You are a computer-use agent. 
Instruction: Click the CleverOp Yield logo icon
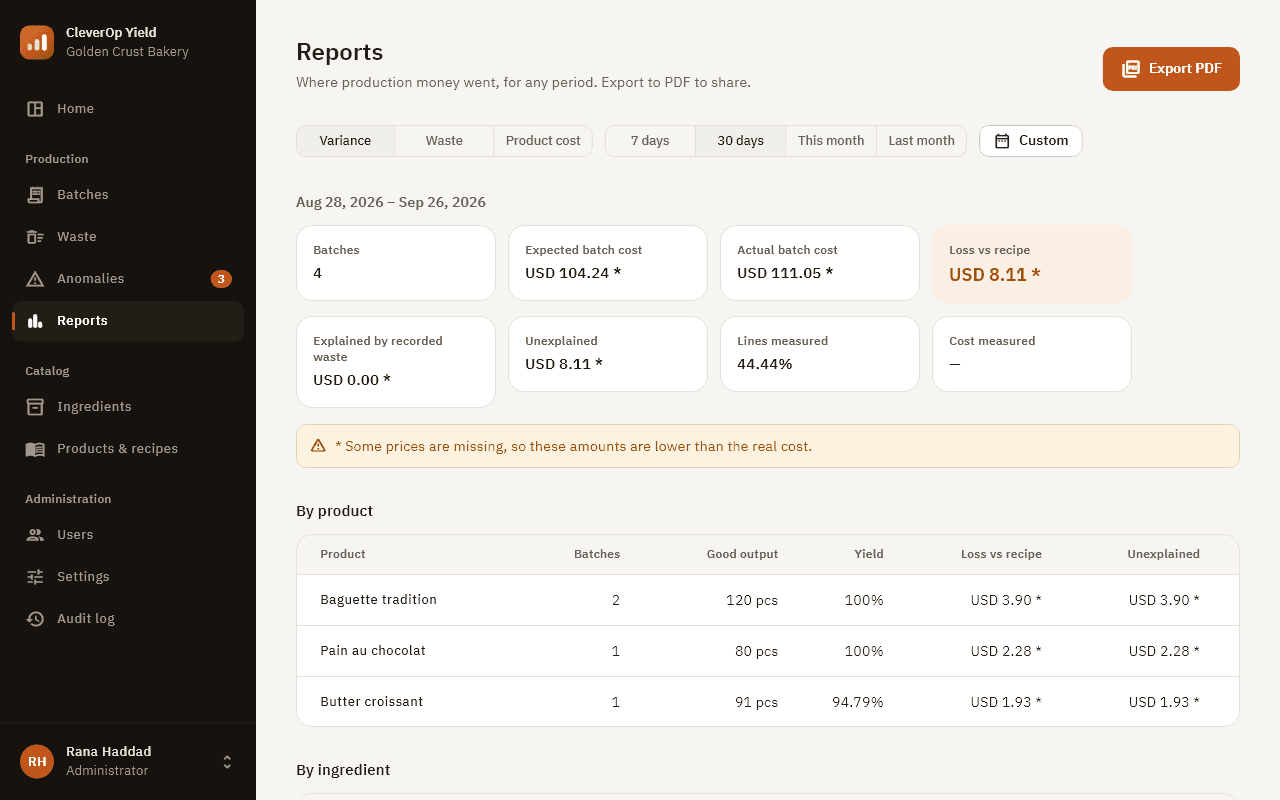(x=37, y=42)
